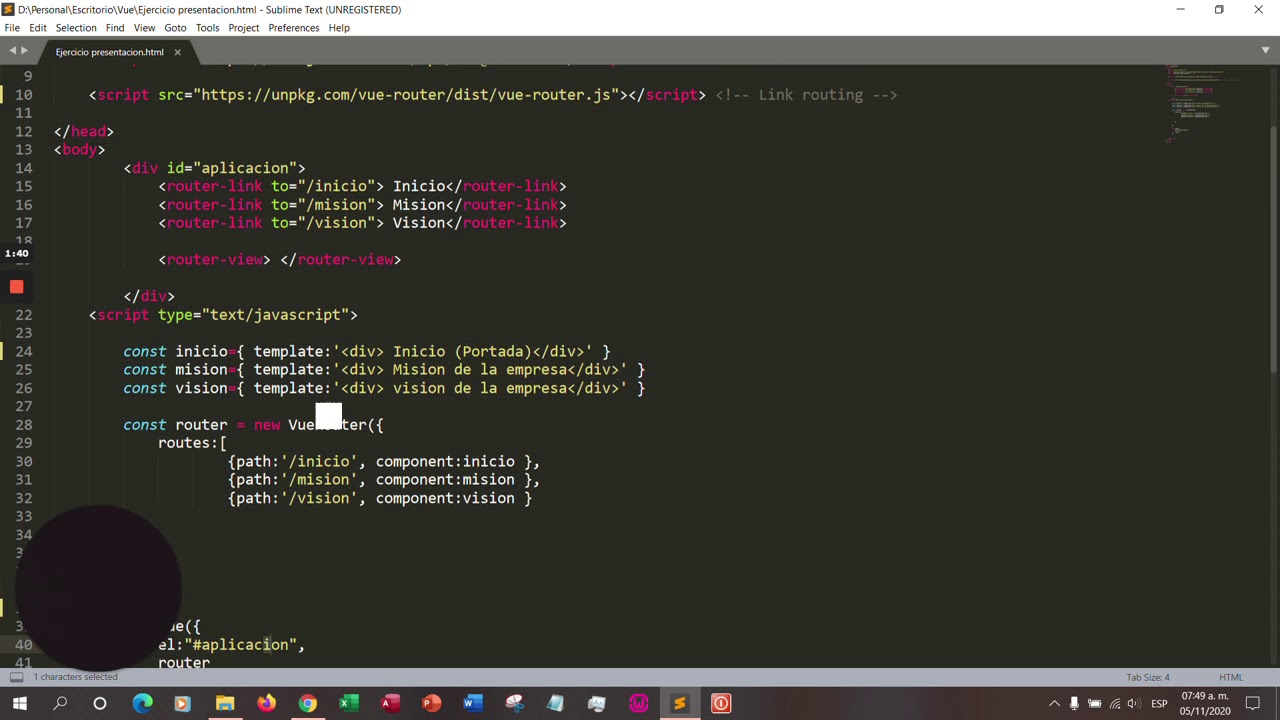1280x720 pixels.
Task: Click the red stop recording button
Action: [16, 288]
